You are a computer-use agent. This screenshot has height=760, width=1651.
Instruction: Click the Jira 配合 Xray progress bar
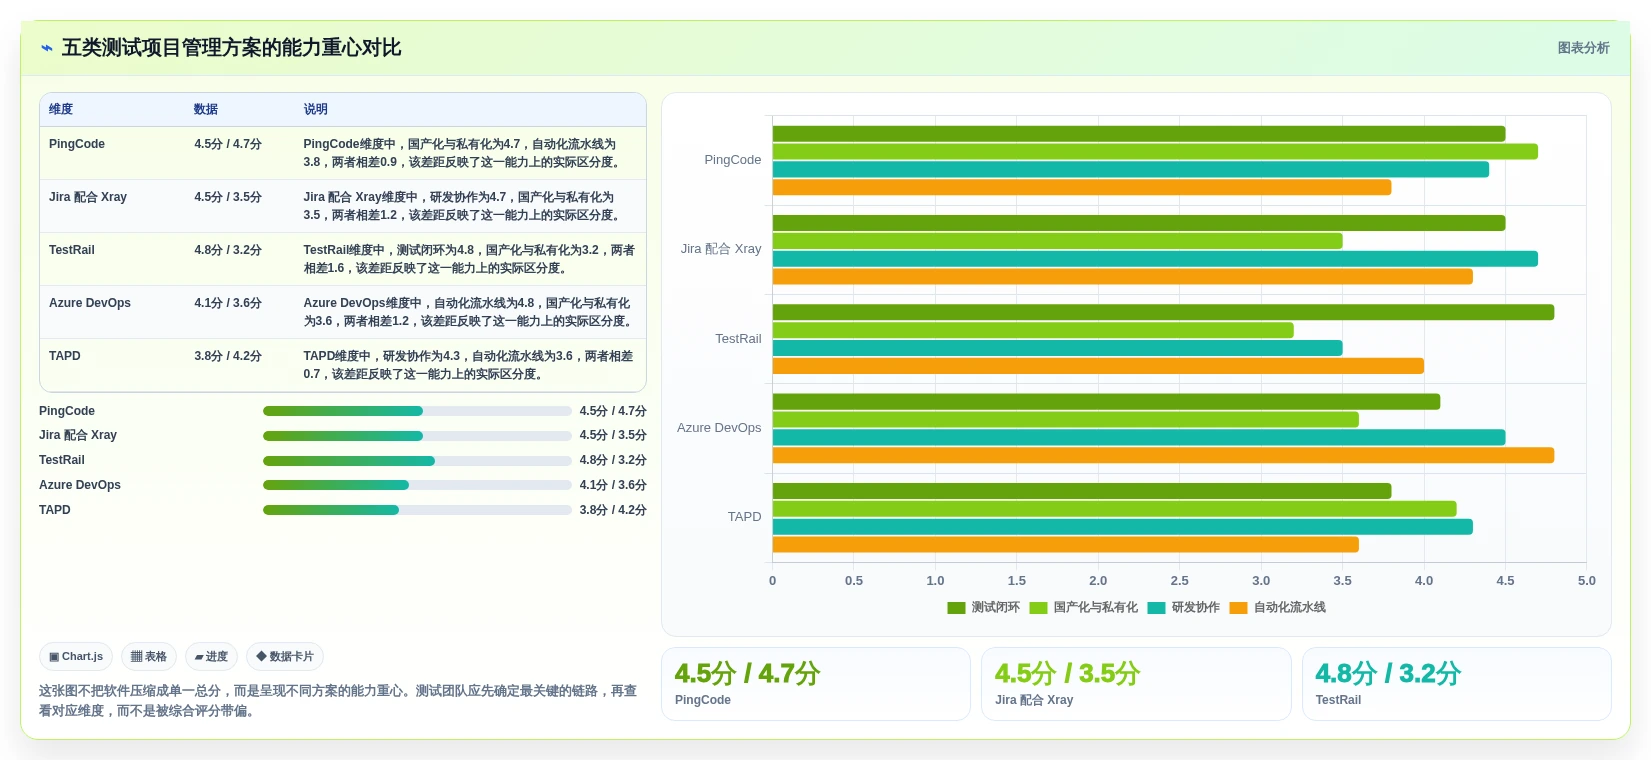417,436
